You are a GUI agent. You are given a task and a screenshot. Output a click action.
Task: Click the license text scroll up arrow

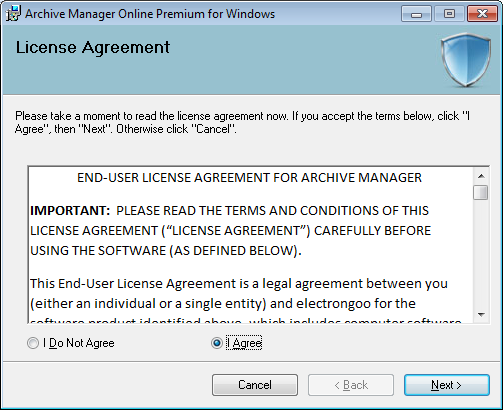point(481,176)
